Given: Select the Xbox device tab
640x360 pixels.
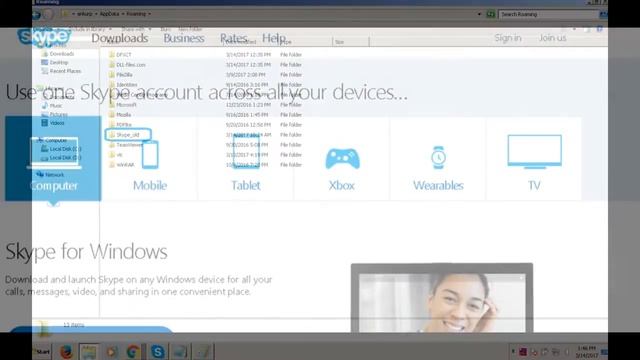Looking at the screenshot, I should pos(342,158).
